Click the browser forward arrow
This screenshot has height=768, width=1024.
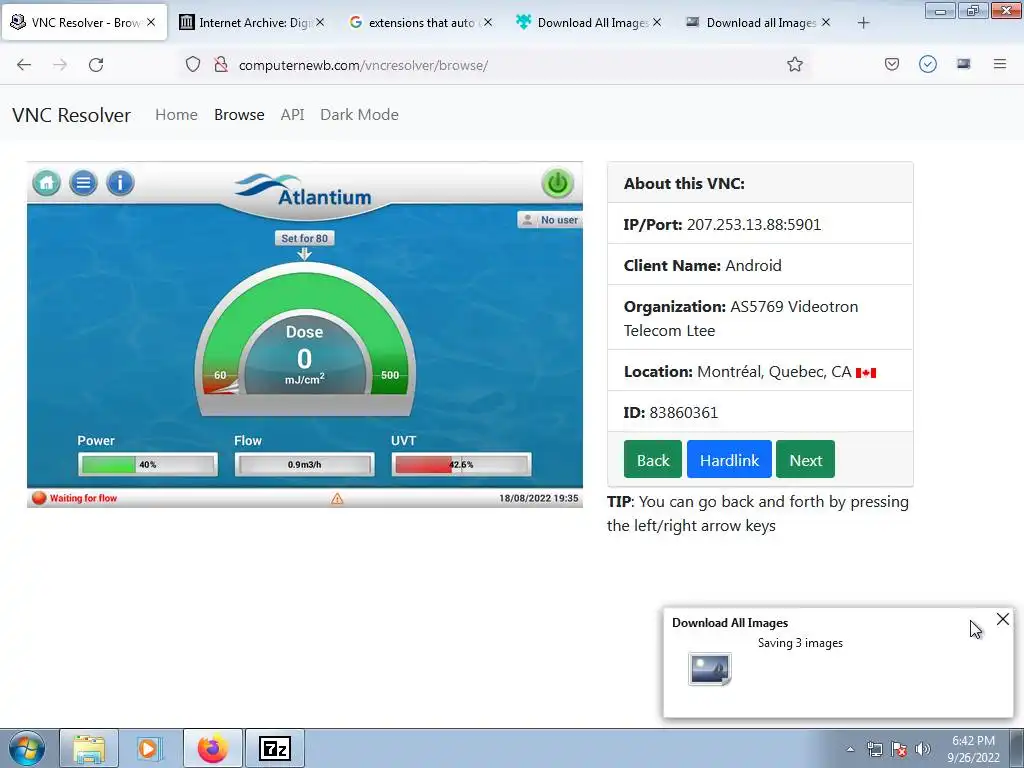tap(60, 65)
